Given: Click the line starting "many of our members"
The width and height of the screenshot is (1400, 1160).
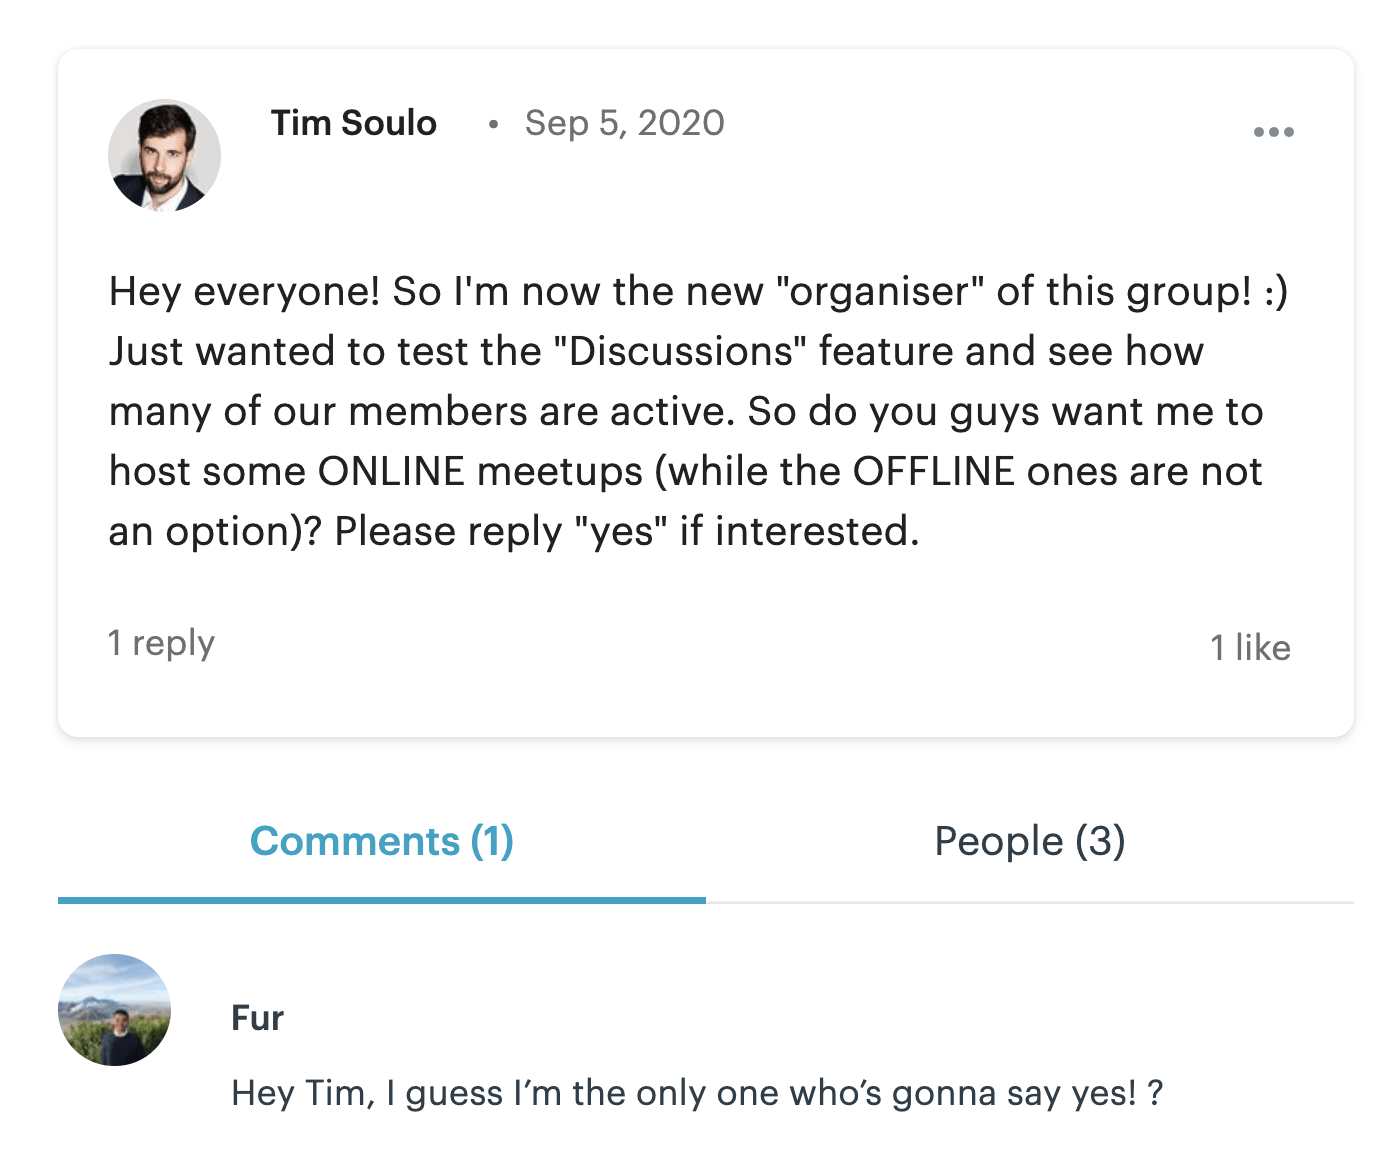Looking at the screenshot, I should coord(685,411).
